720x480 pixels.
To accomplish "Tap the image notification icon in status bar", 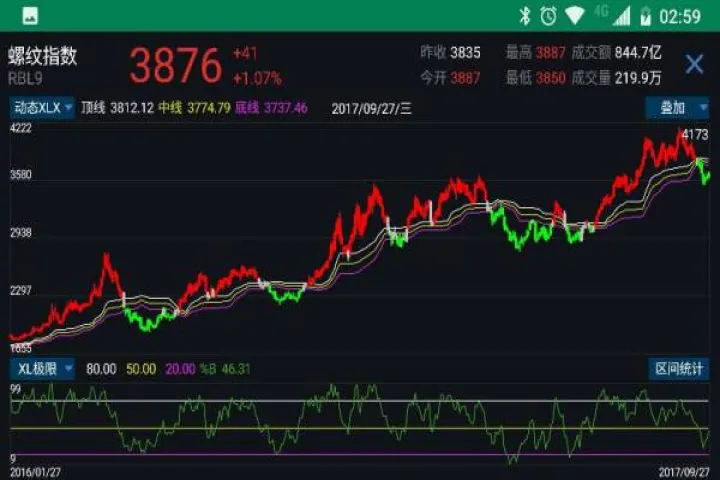I will pyautogui.click(x=30, y=16).
